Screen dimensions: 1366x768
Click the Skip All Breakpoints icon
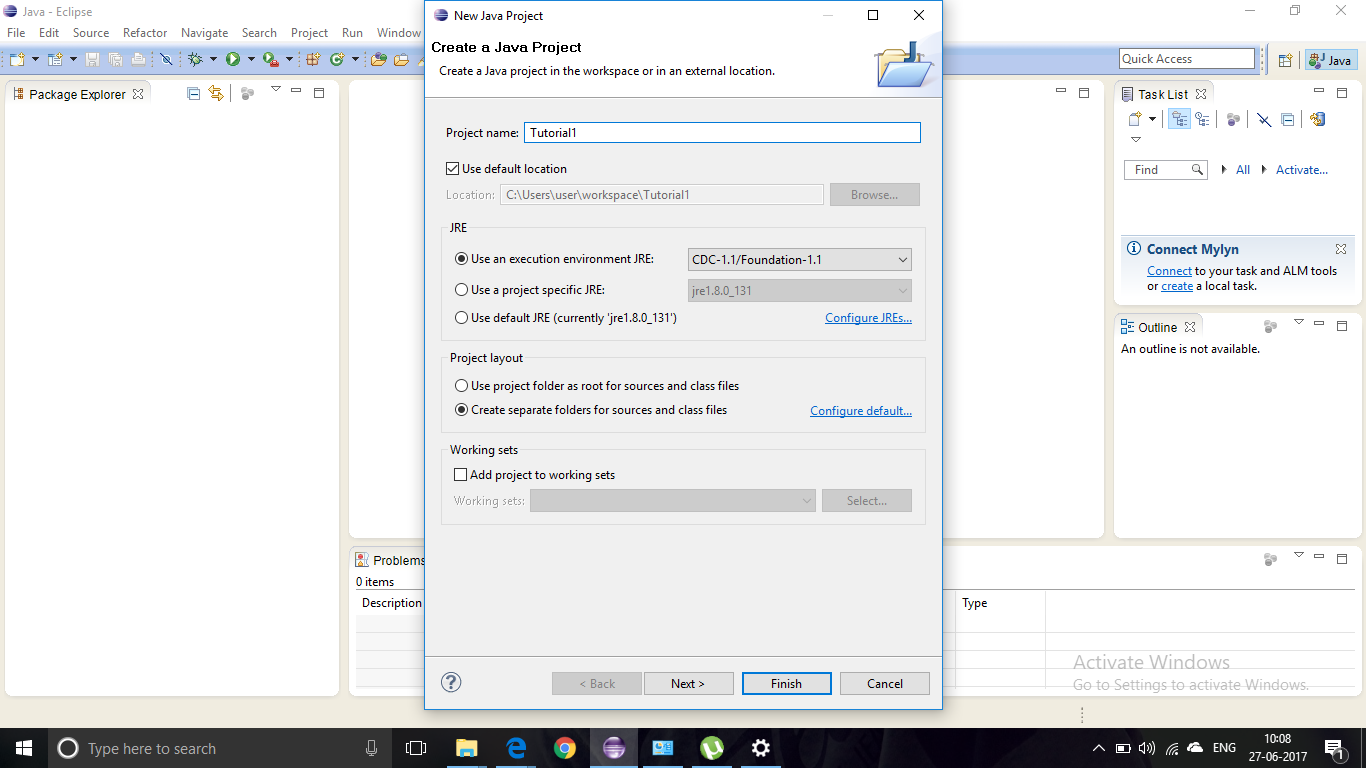pos(166,59)
